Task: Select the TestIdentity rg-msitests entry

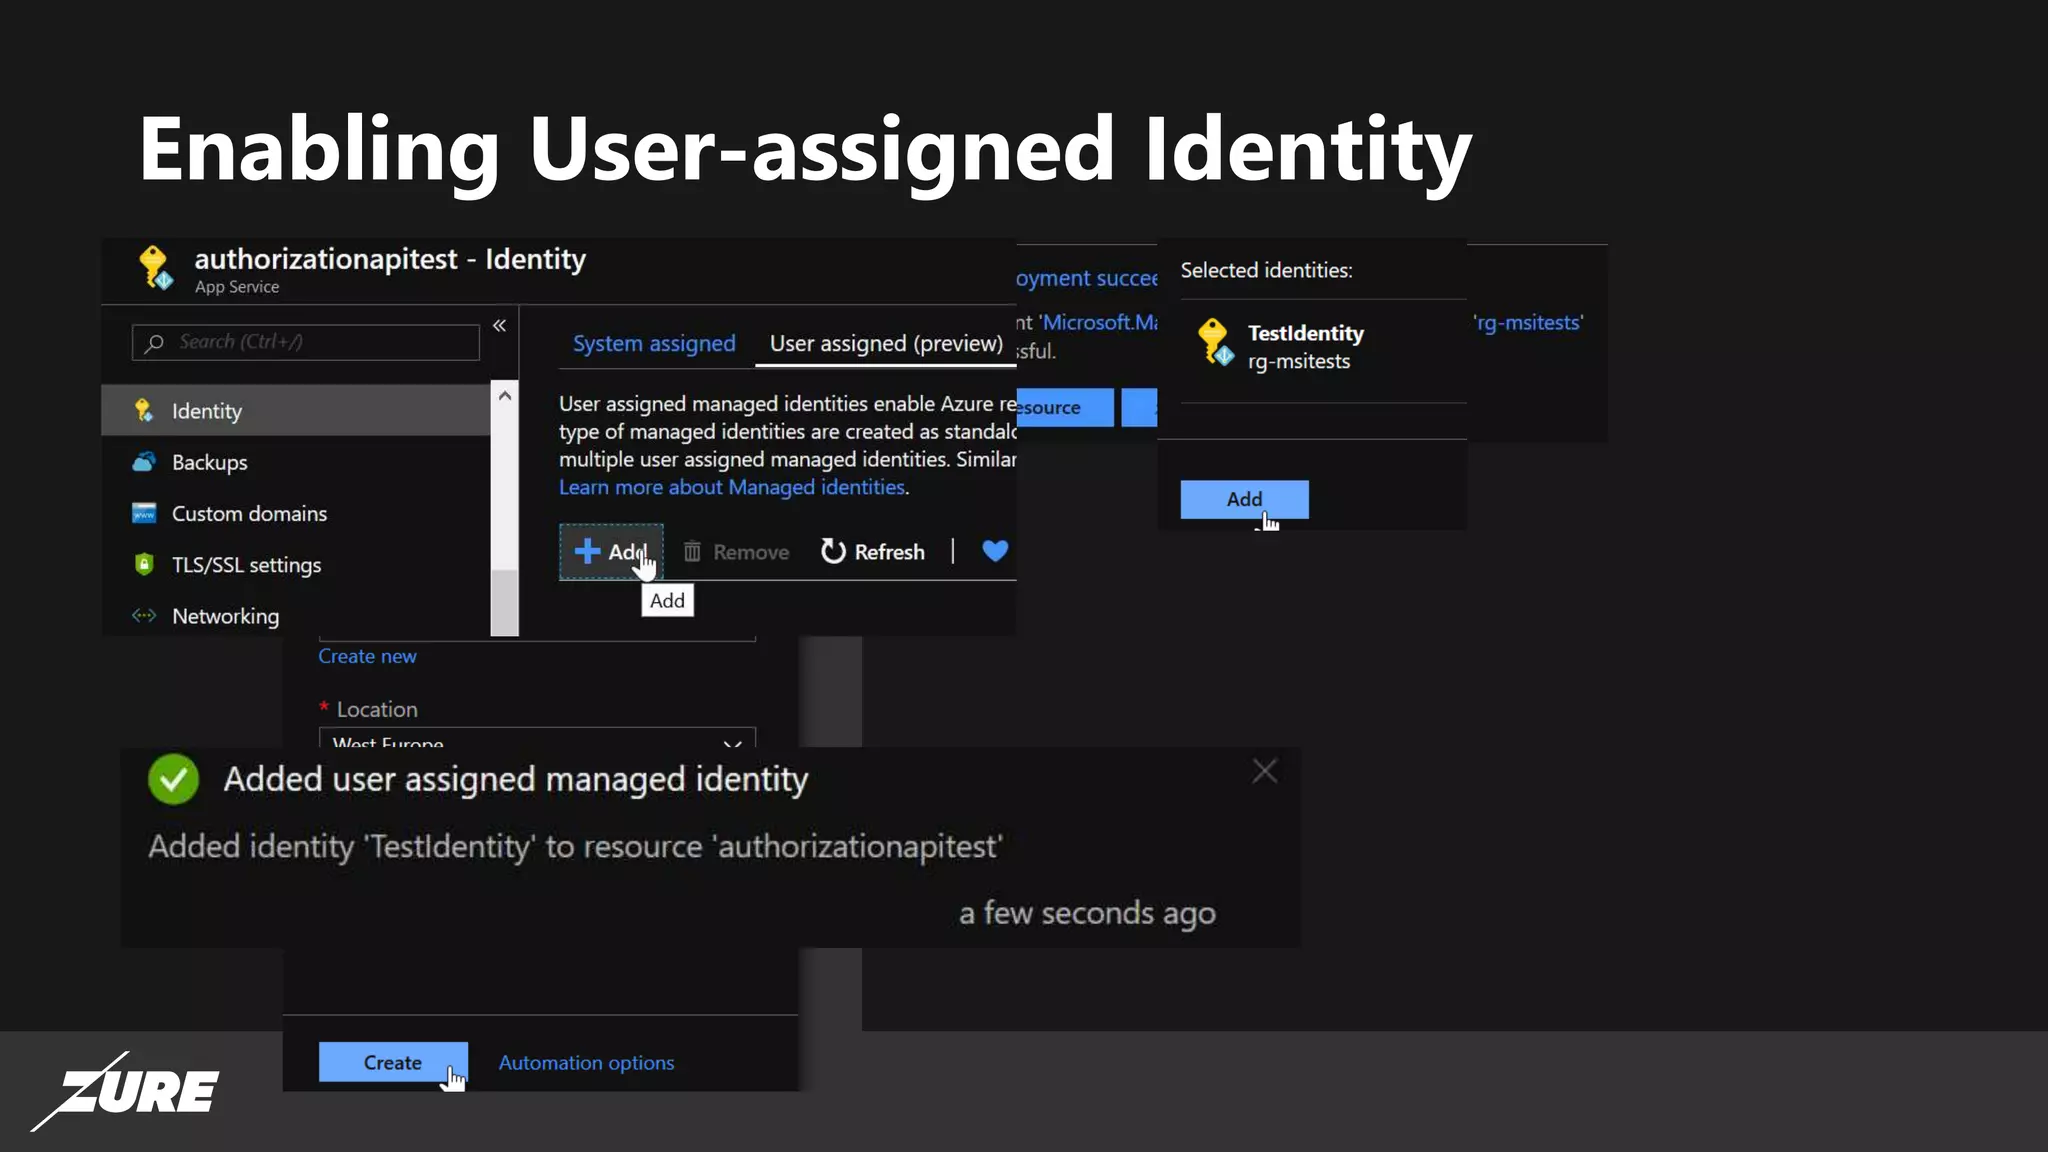Action: coord(1323,346)
